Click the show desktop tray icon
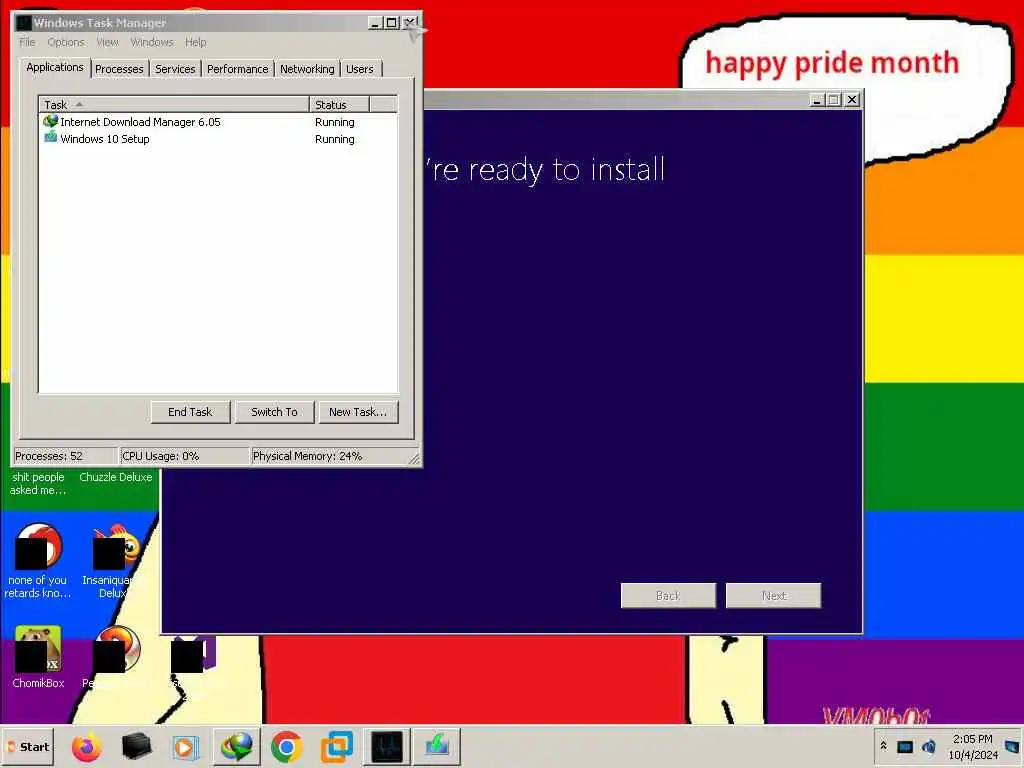The height and width of the screenshot is (768, 1024). click(x=1012, y=747)
